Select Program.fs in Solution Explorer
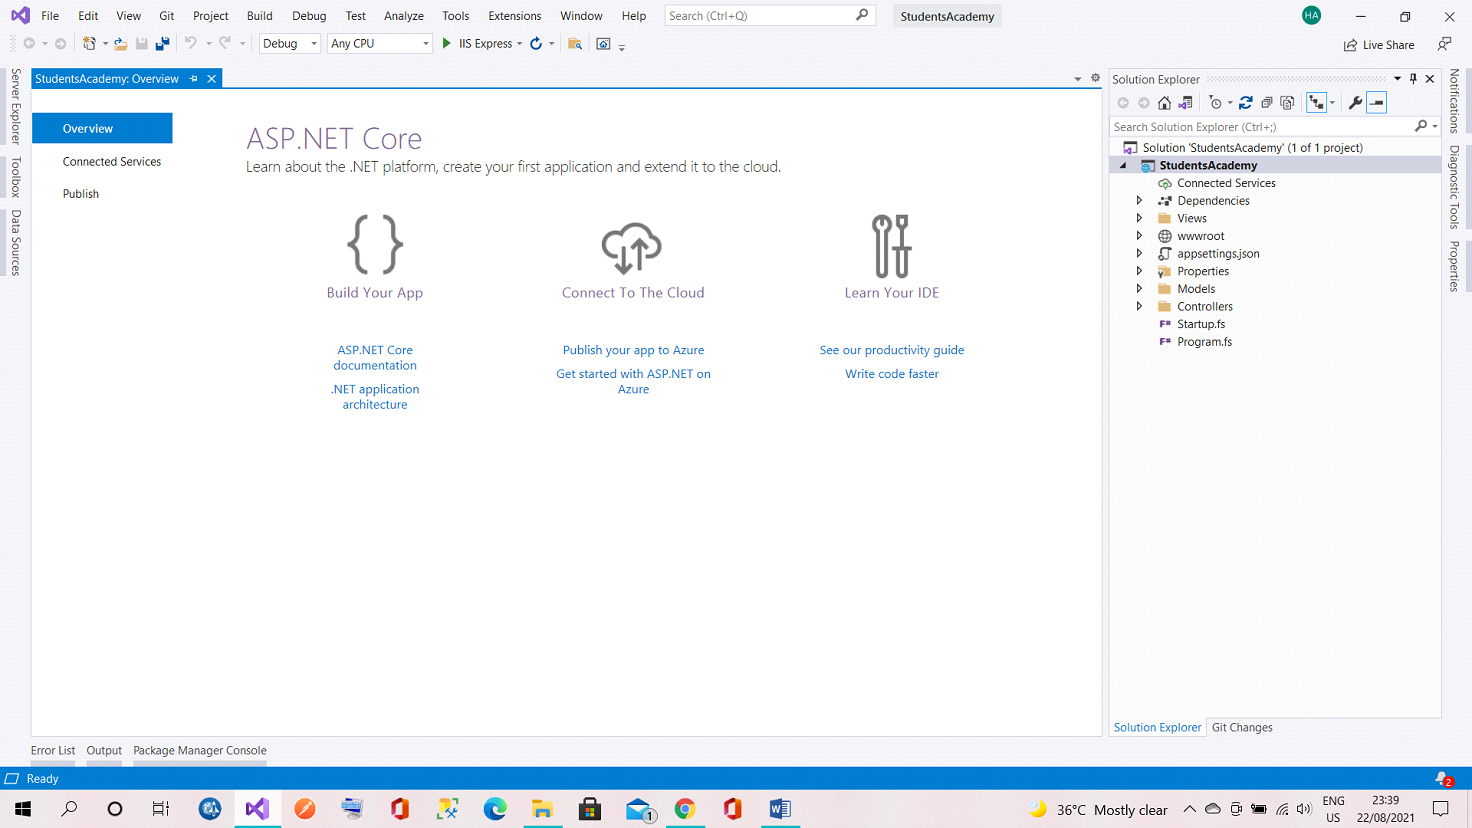The width and height of the screenshot is (1472, 828). click(1204, 342)
